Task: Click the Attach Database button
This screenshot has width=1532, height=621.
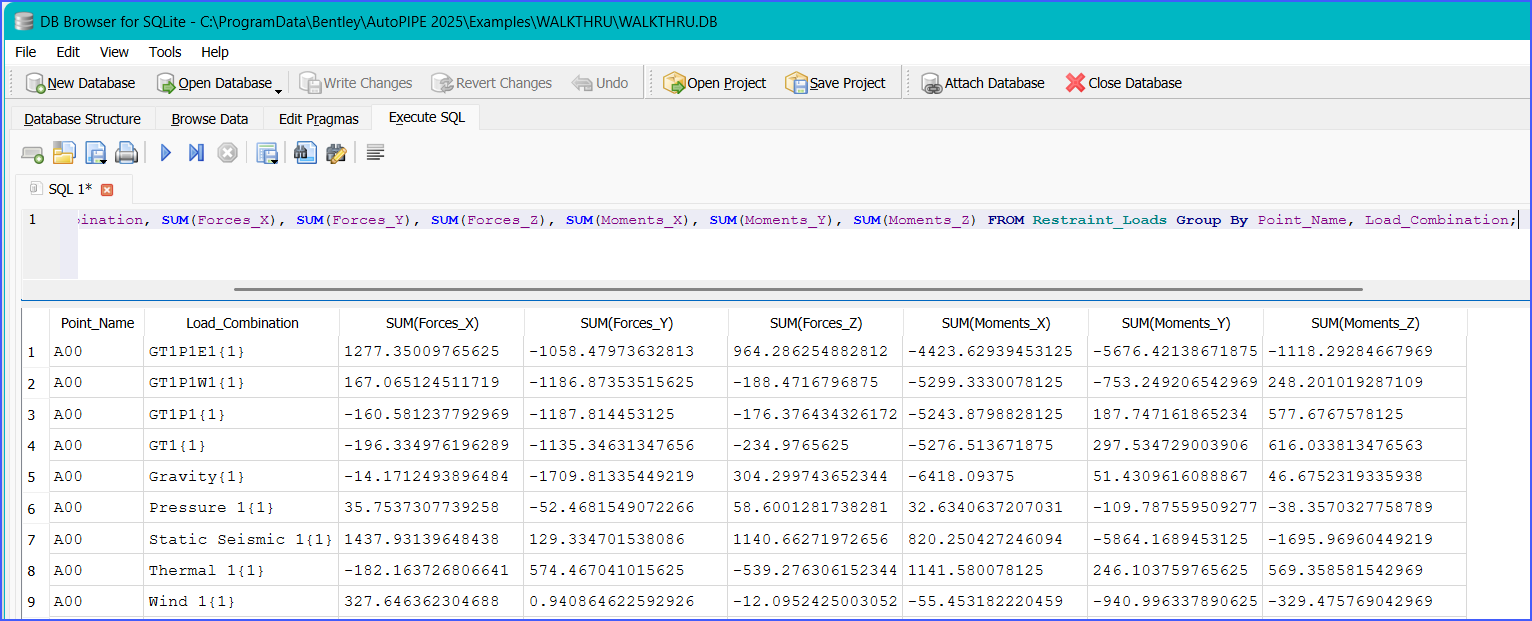Action: coord(982,83)
